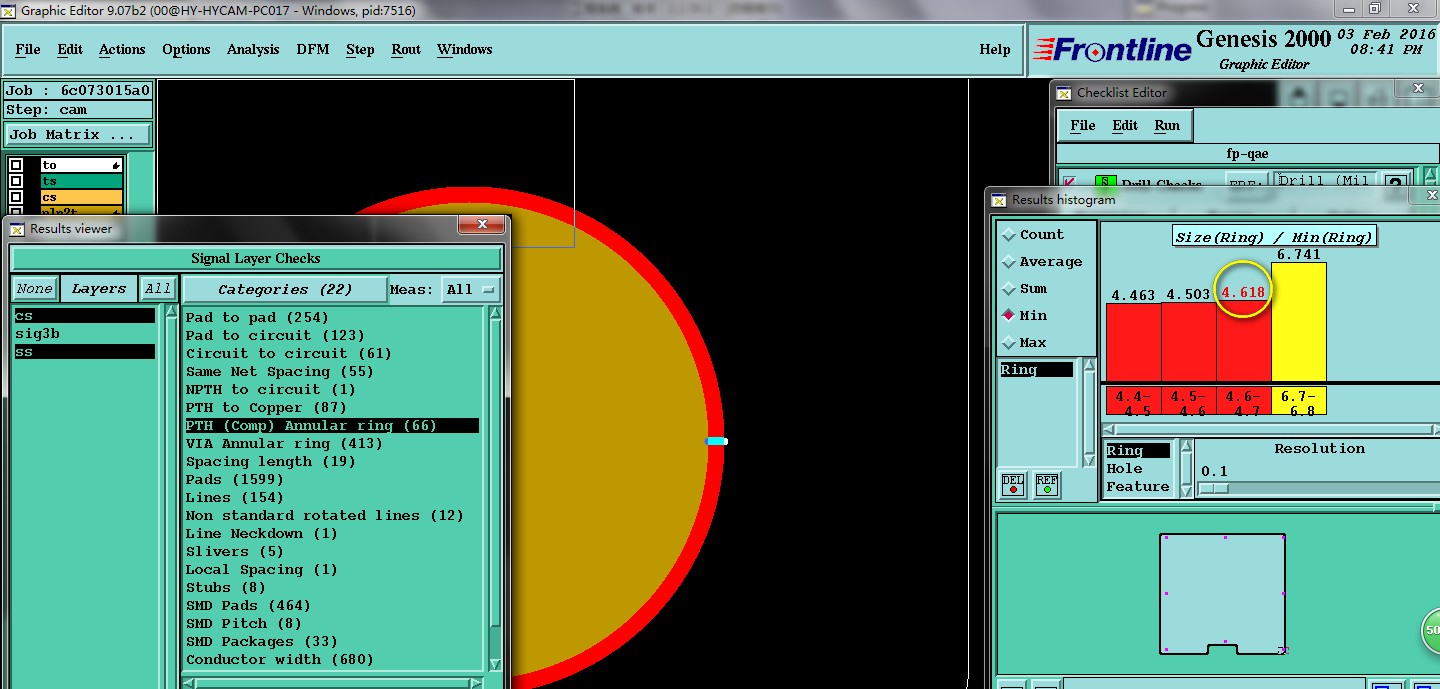The height and width of the screenshot is (689, 1440).
Task: Click the board outline thumbnail preview
Action: coord(1222,594)
